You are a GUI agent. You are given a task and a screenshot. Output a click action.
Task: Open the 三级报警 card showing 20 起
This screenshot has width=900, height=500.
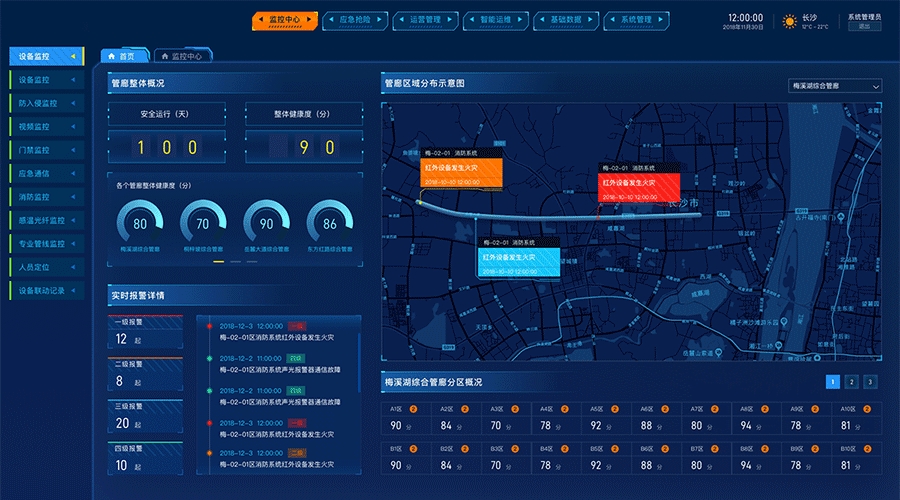coord(145,416)
